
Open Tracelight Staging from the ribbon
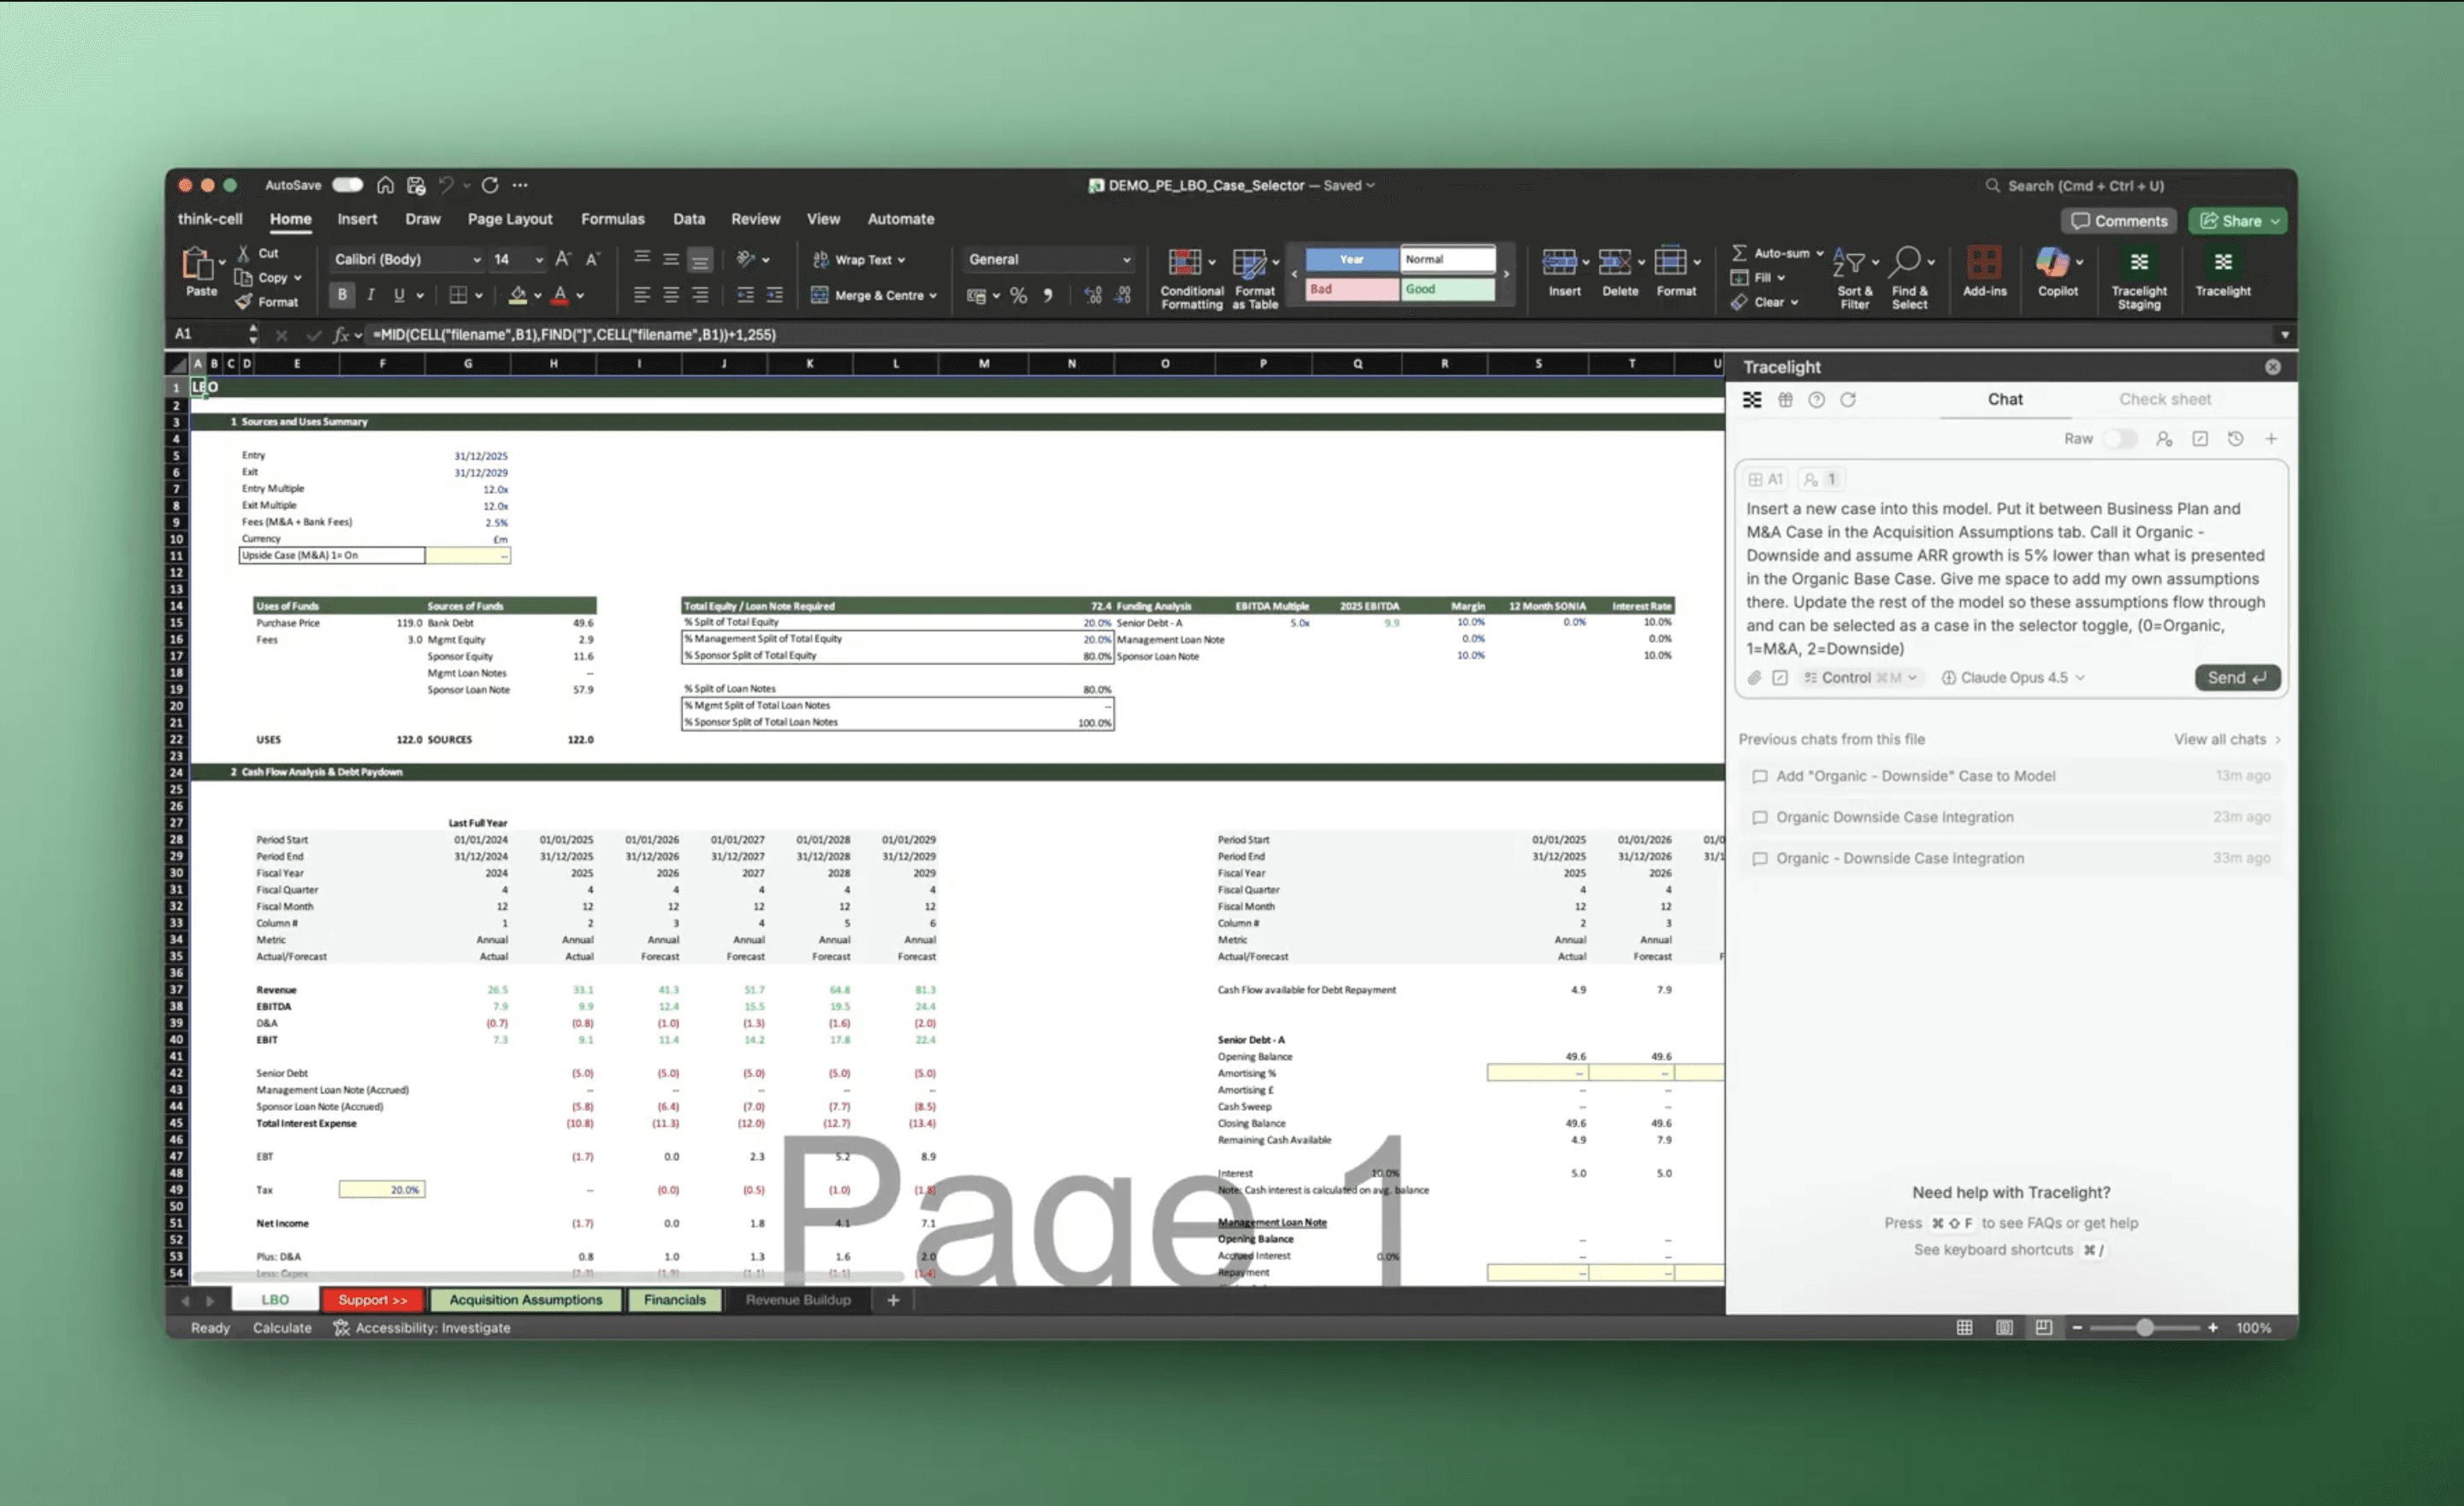point(2138,263)
